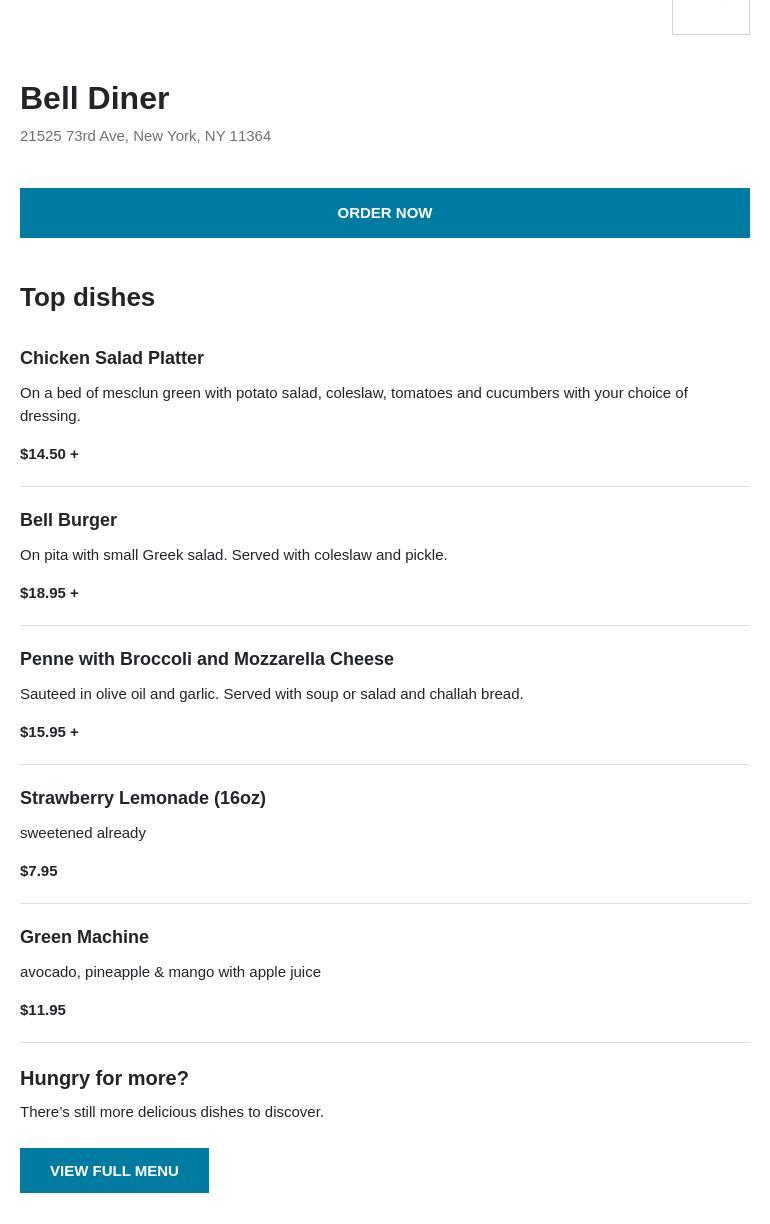The height and width of the screenshot is (1224, 770).
Task: Click the $18.95 + Bell Burger price
Action: pos(49,593)
